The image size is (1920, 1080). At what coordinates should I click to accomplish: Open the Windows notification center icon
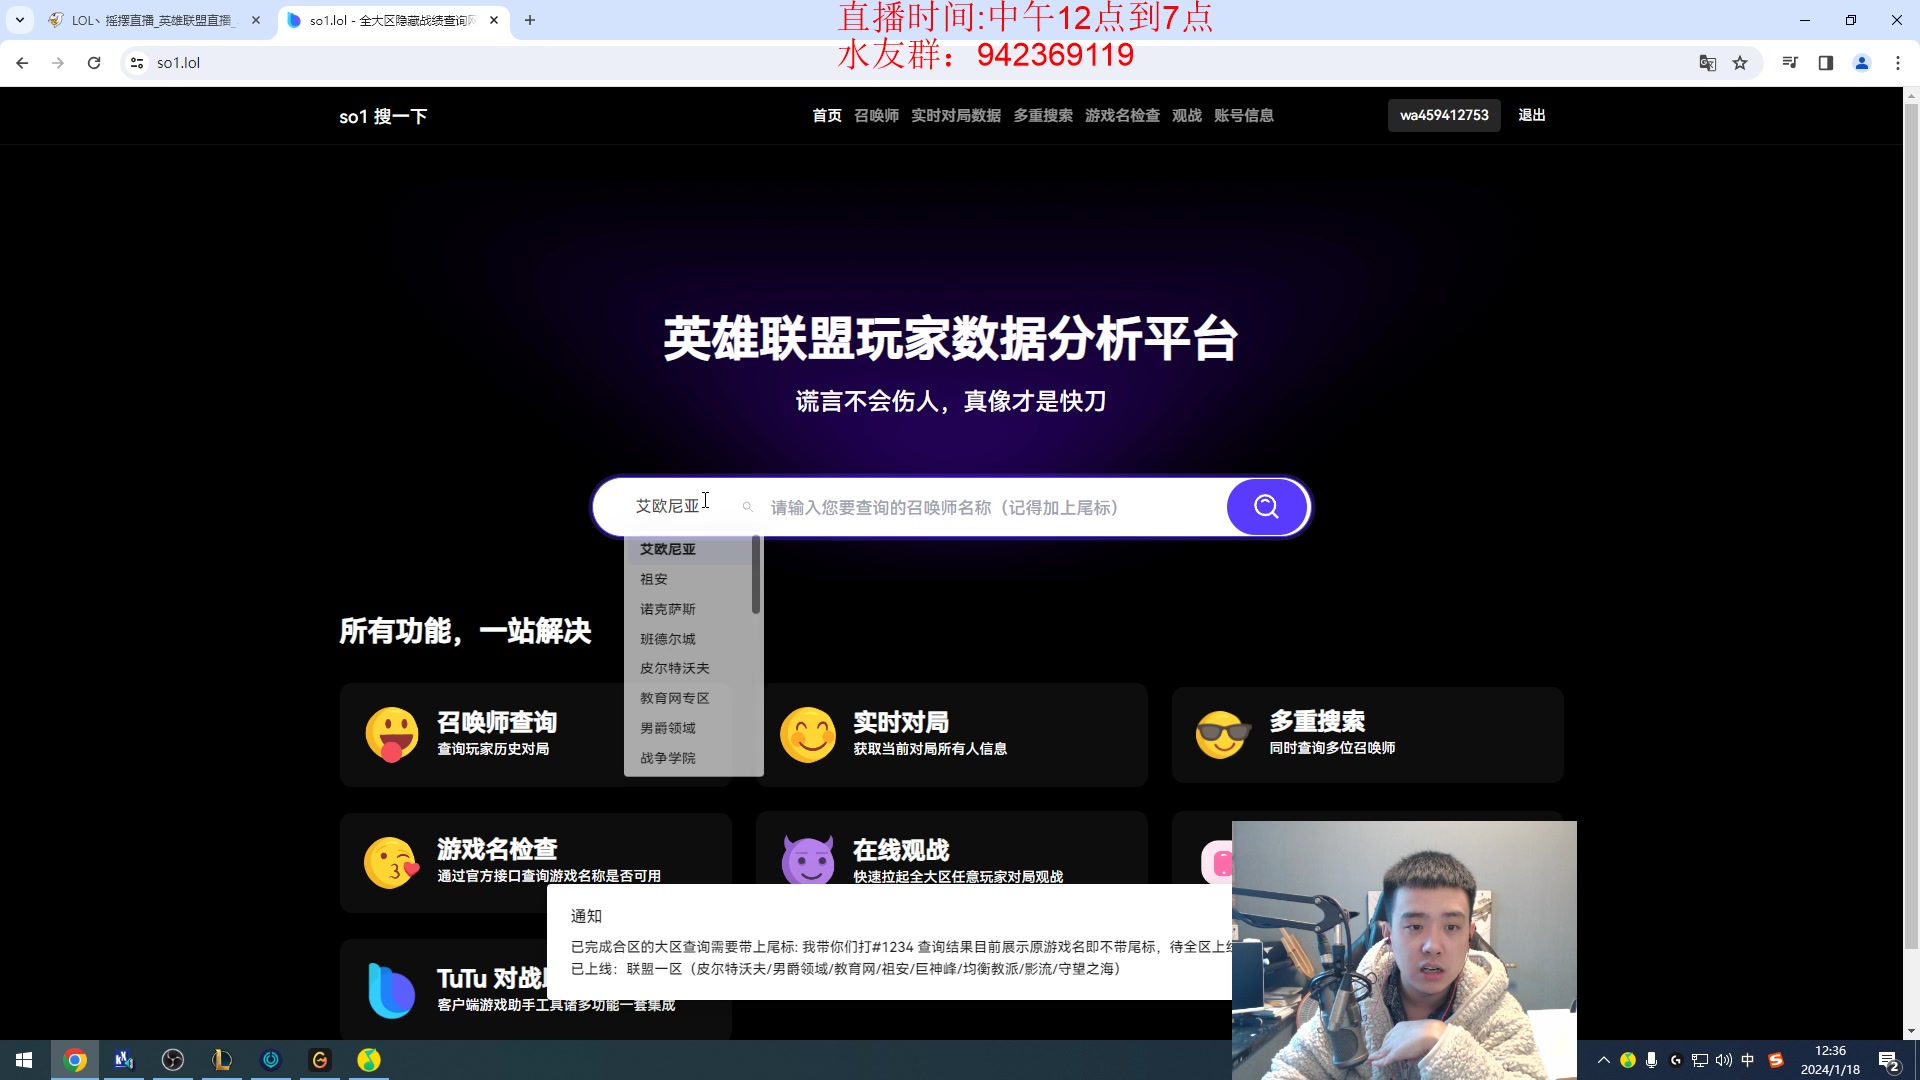click(x=1888, y=1061)
